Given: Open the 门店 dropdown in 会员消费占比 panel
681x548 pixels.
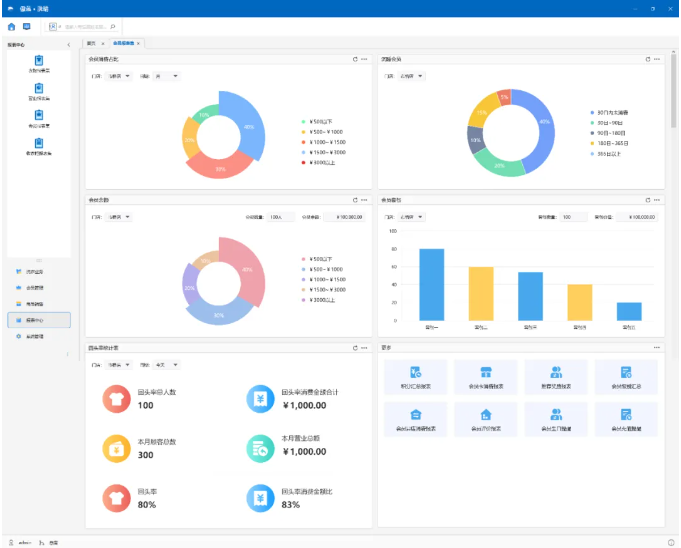Looking at the screenshot, I should point(119,75).
